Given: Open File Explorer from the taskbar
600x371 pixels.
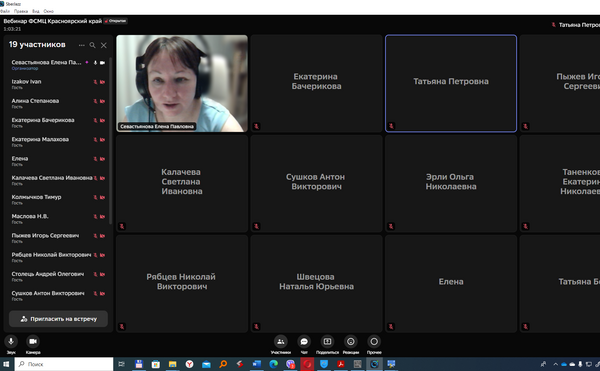Looking at the screenshot, I should coord(173,364).
